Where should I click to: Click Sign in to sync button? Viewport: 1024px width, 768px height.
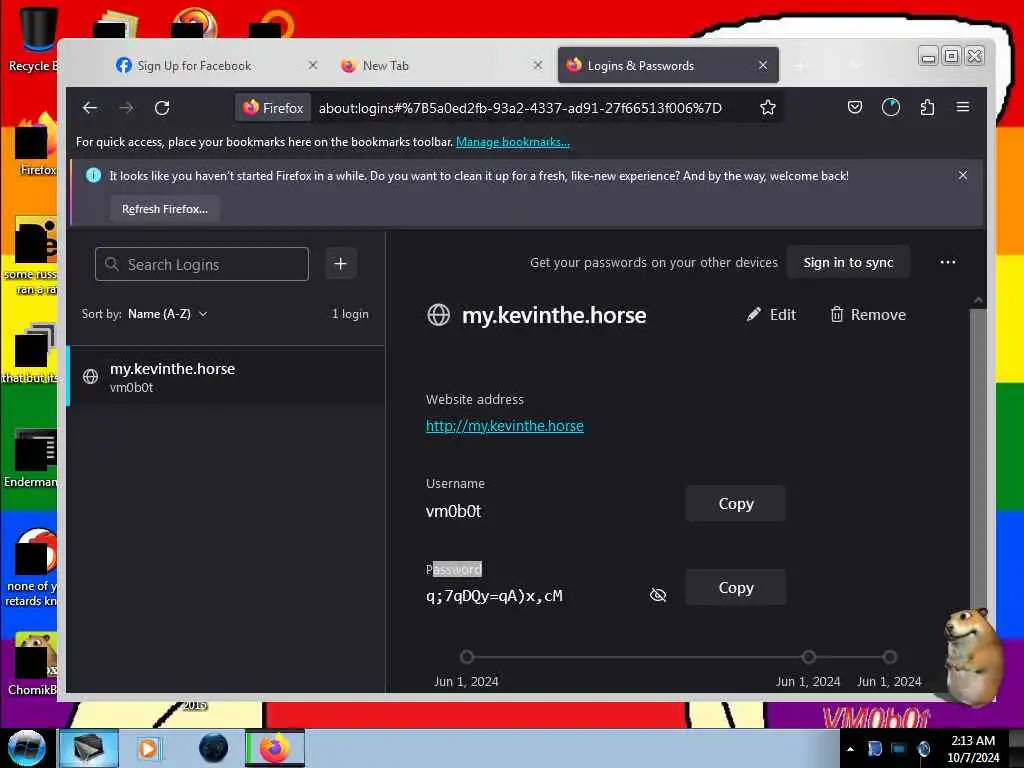(x=848, y=262)
